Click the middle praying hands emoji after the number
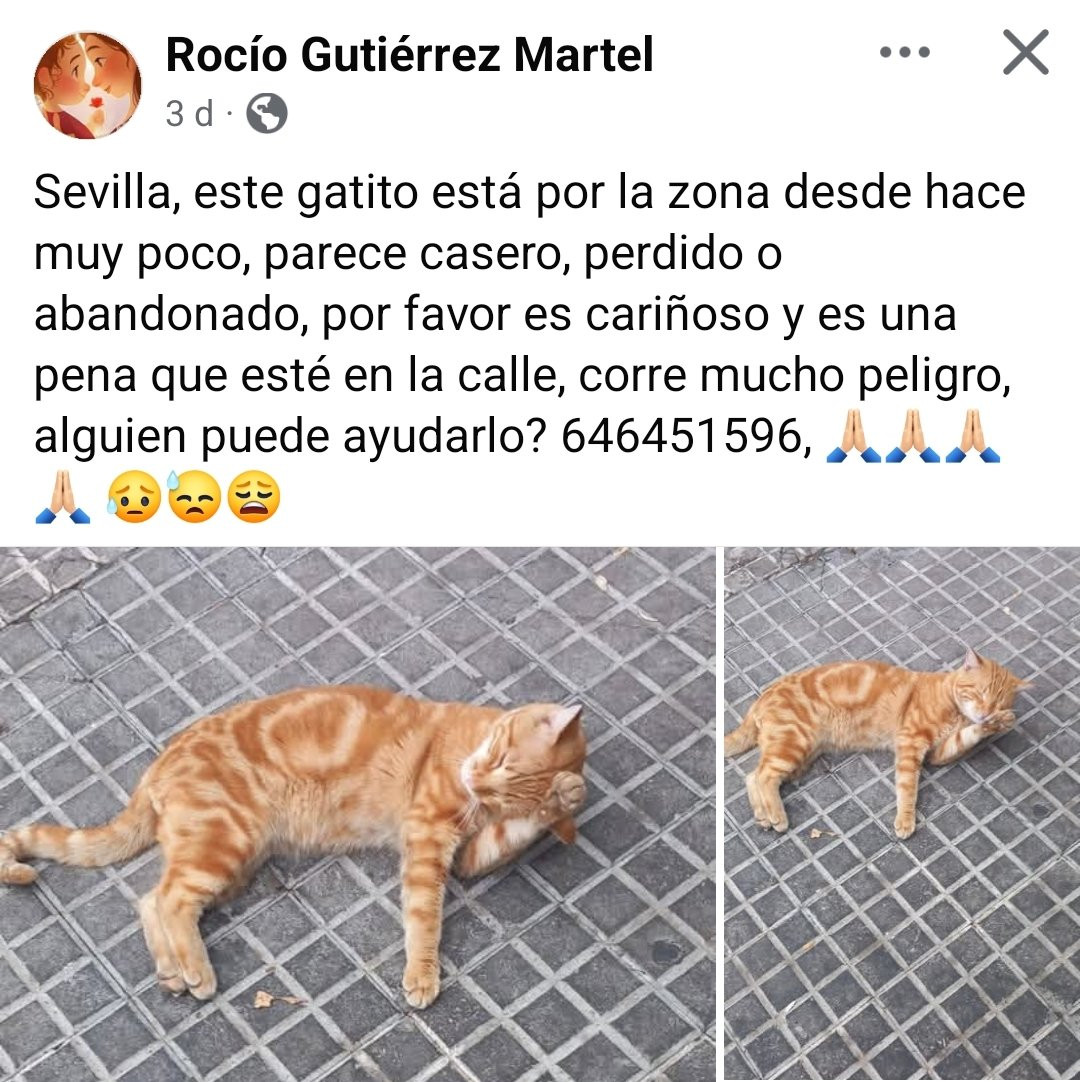 pyautogui.click(x=913, y=436)
